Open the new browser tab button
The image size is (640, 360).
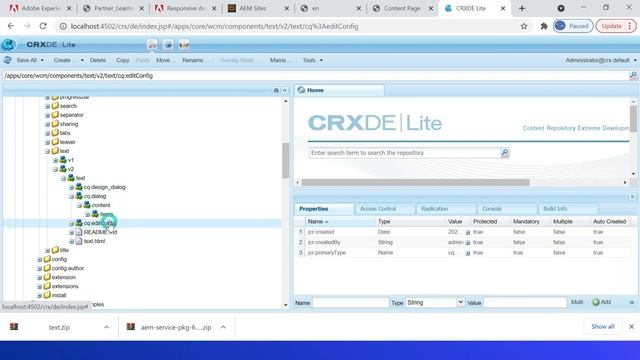pos(522,8)
